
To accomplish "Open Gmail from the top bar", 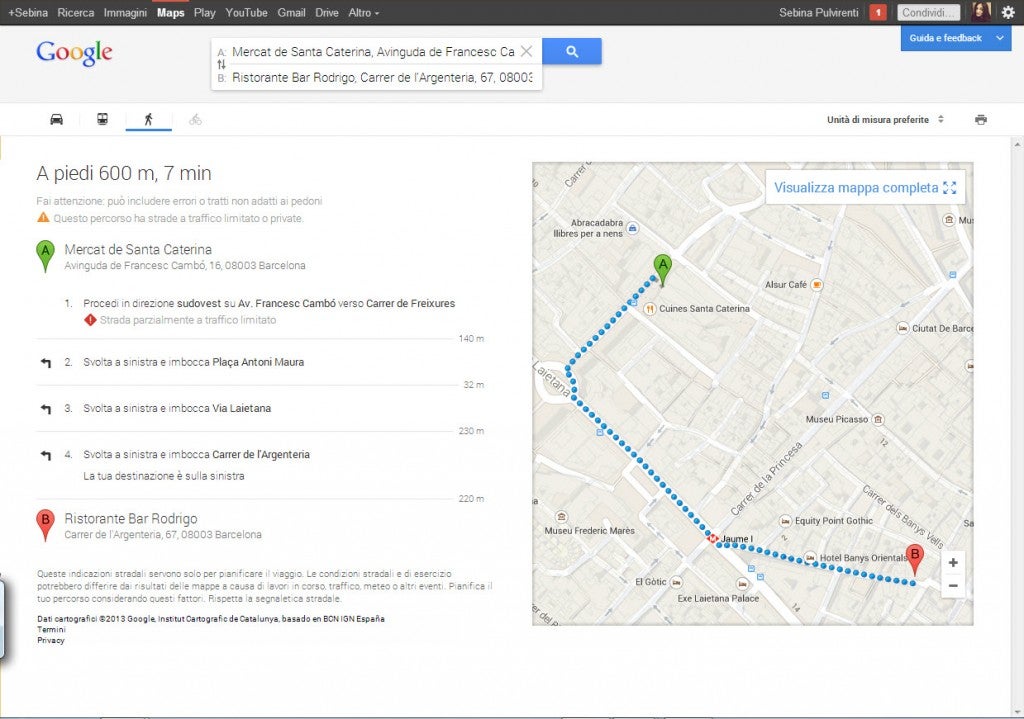I will [x=291, y=12].
